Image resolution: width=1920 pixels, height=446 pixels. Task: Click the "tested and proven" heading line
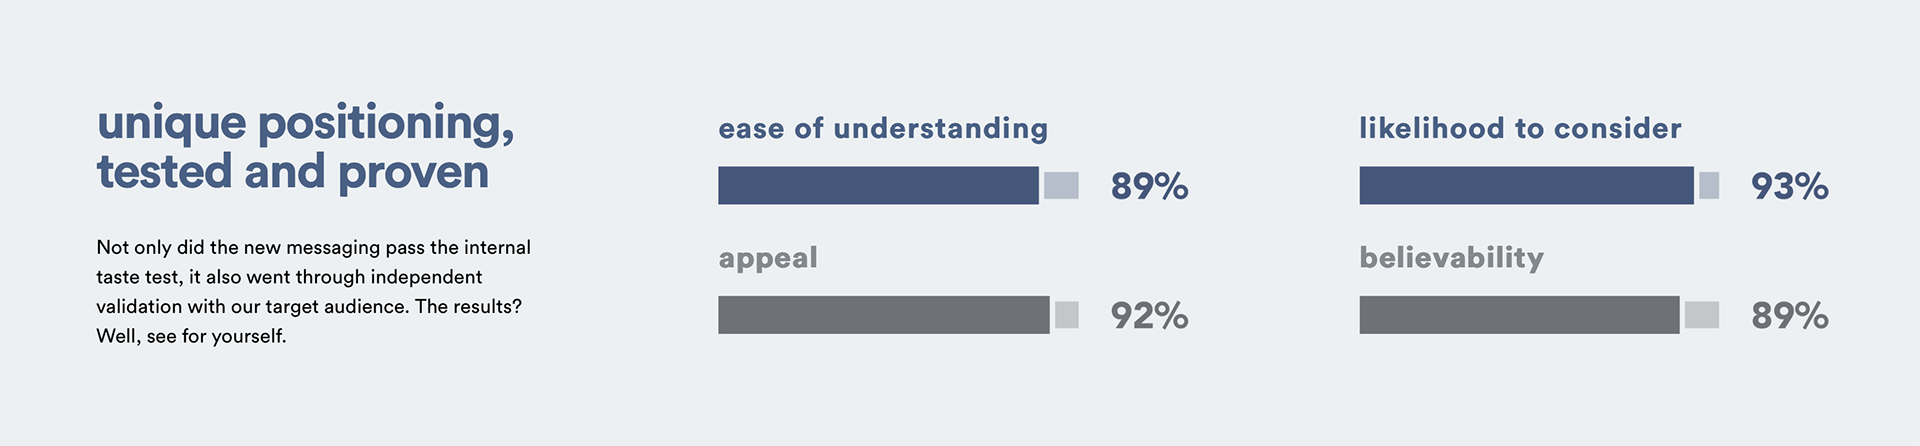(292, 172)
